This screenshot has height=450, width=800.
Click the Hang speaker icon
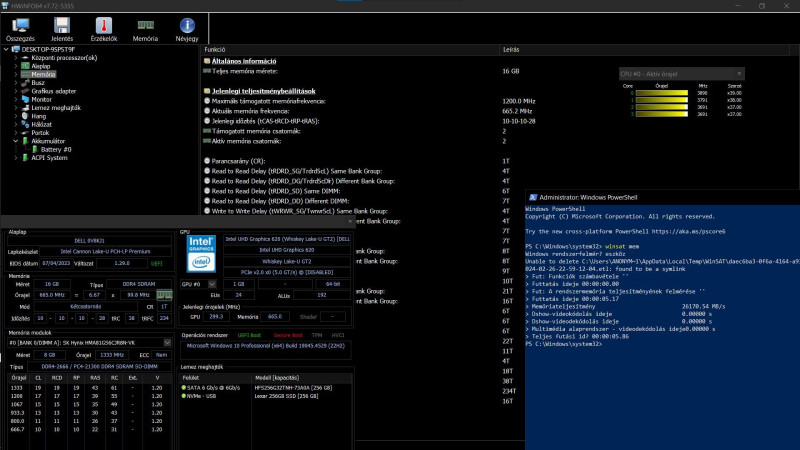point(25,116)
